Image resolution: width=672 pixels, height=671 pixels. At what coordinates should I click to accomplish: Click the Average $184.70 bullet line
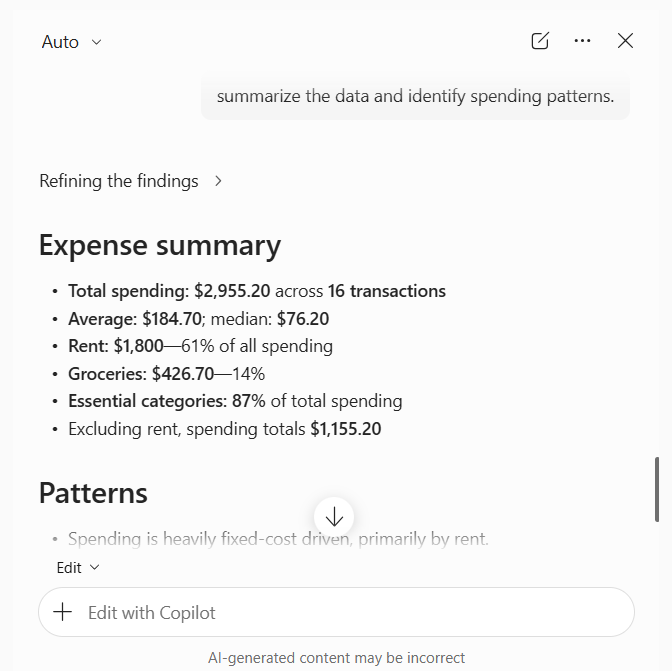pyautogui.click(x=198, y=319)
